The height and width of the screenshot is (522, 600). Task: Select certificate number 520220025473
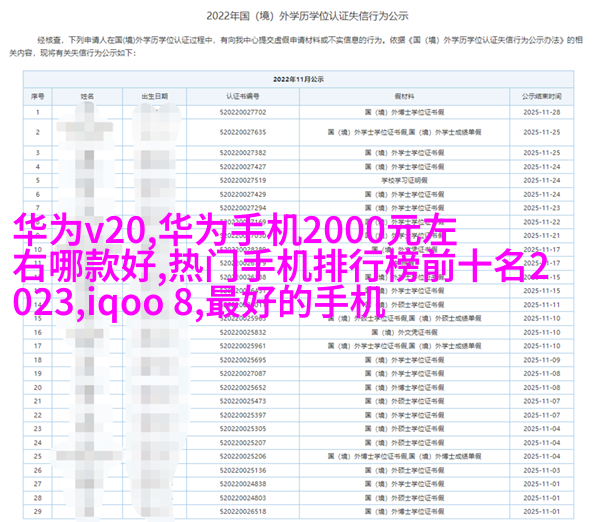[243, 401]
